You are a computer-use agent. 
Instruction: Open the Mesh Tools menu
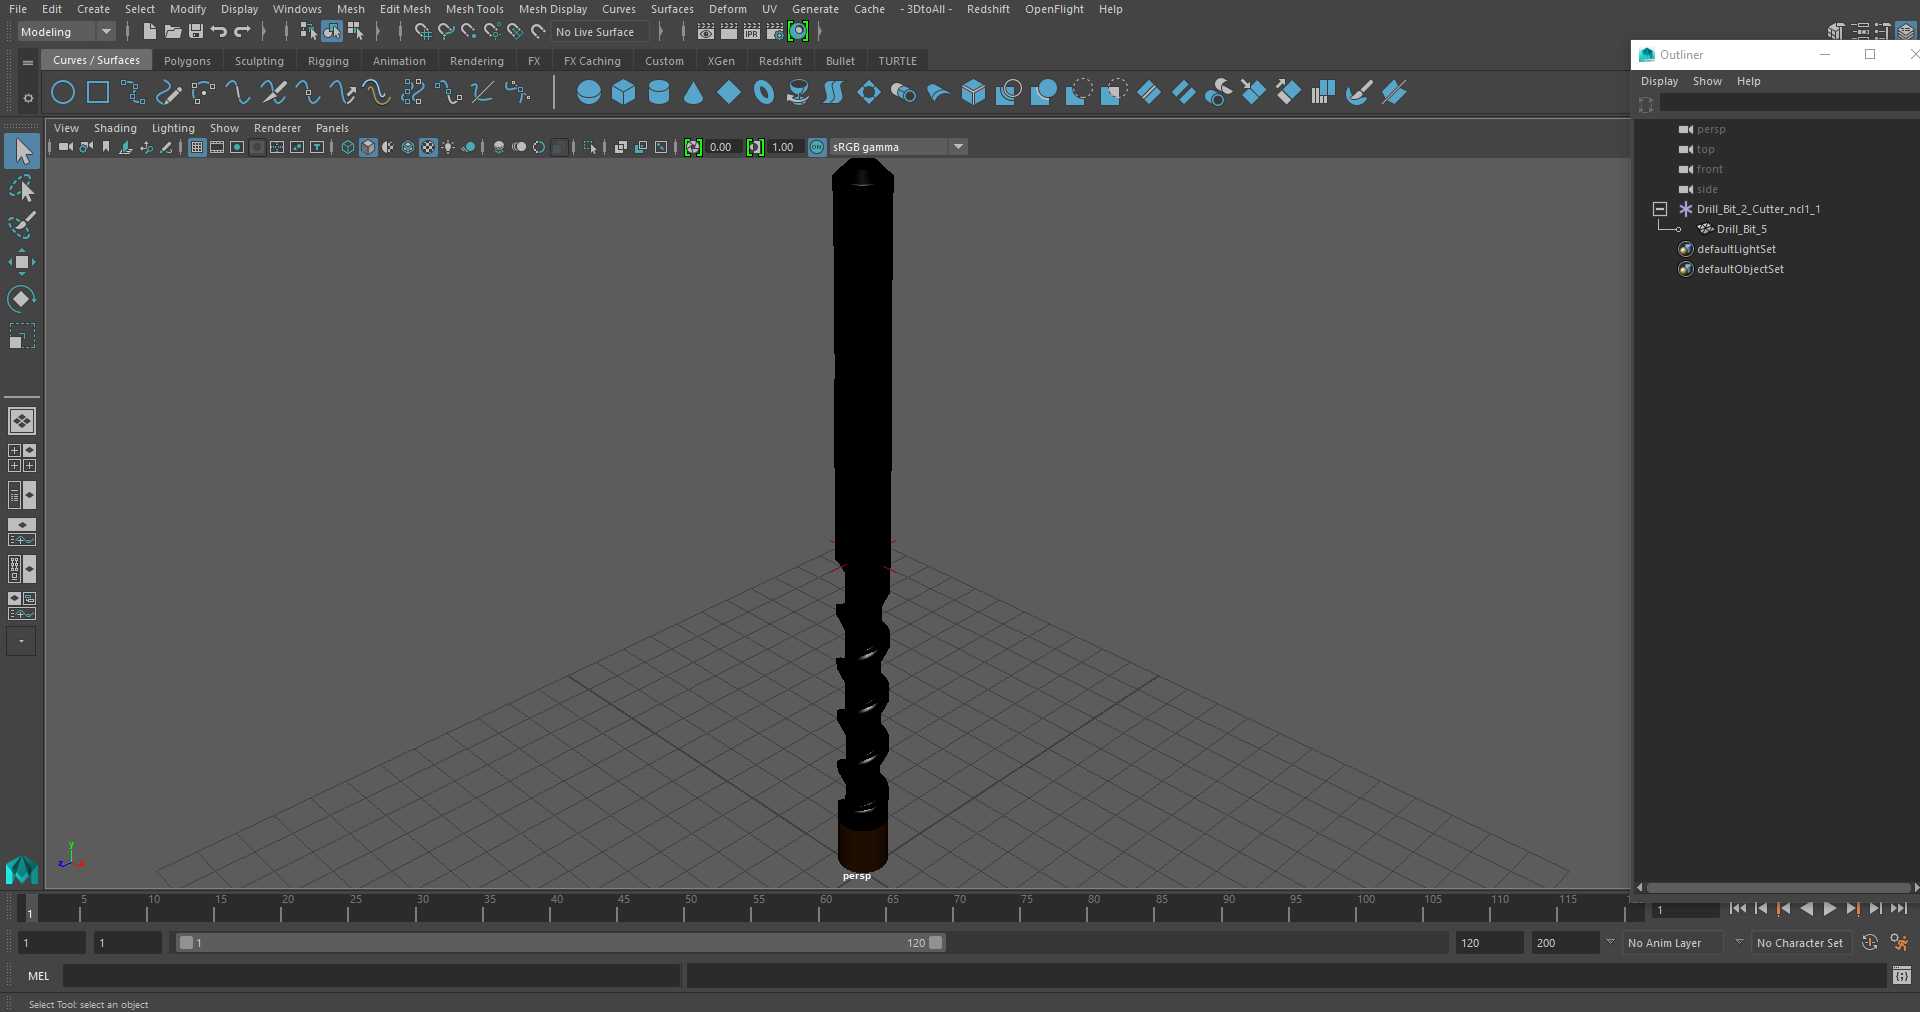(x=474, y=9)
